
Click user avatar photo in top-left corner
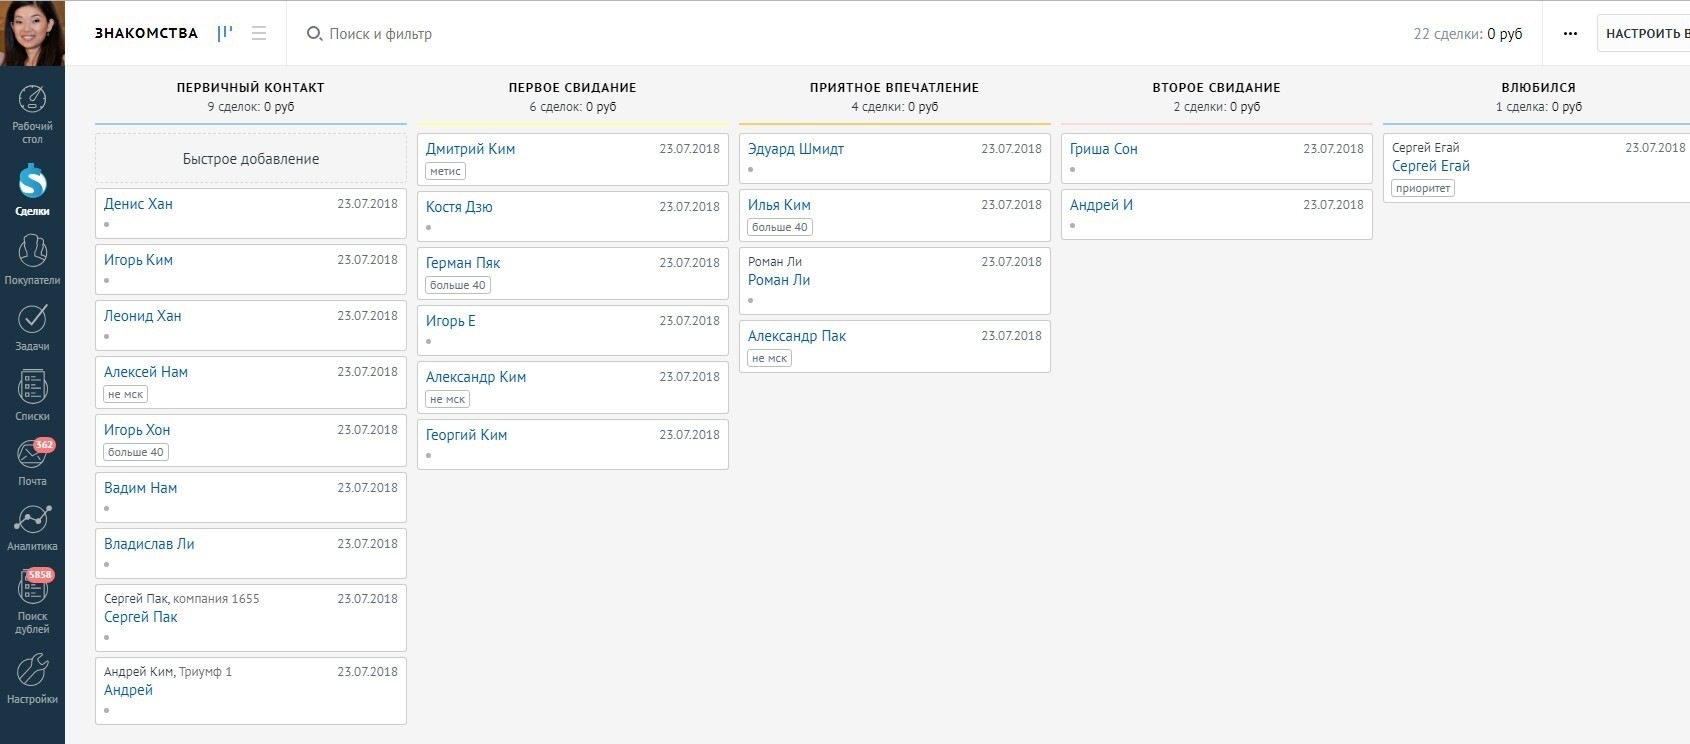(32, 33)
